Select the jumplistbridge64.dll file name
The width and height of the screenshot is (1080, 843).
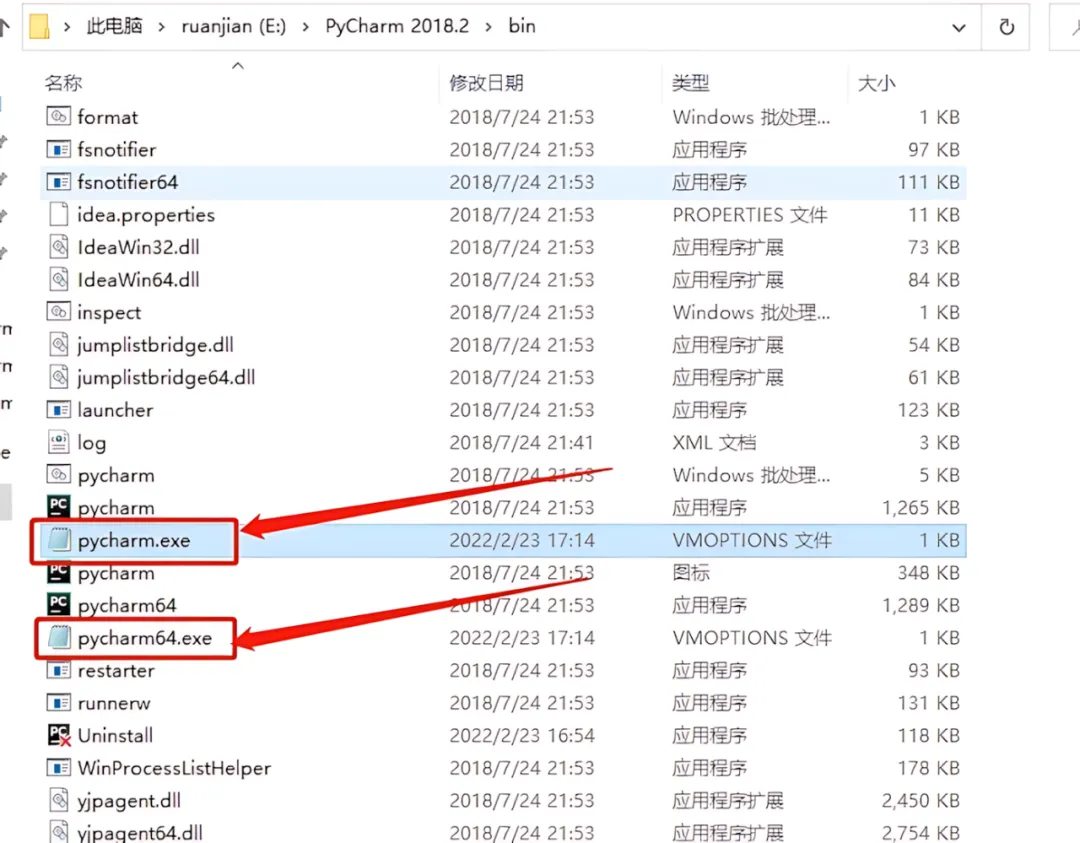(166, 377)
